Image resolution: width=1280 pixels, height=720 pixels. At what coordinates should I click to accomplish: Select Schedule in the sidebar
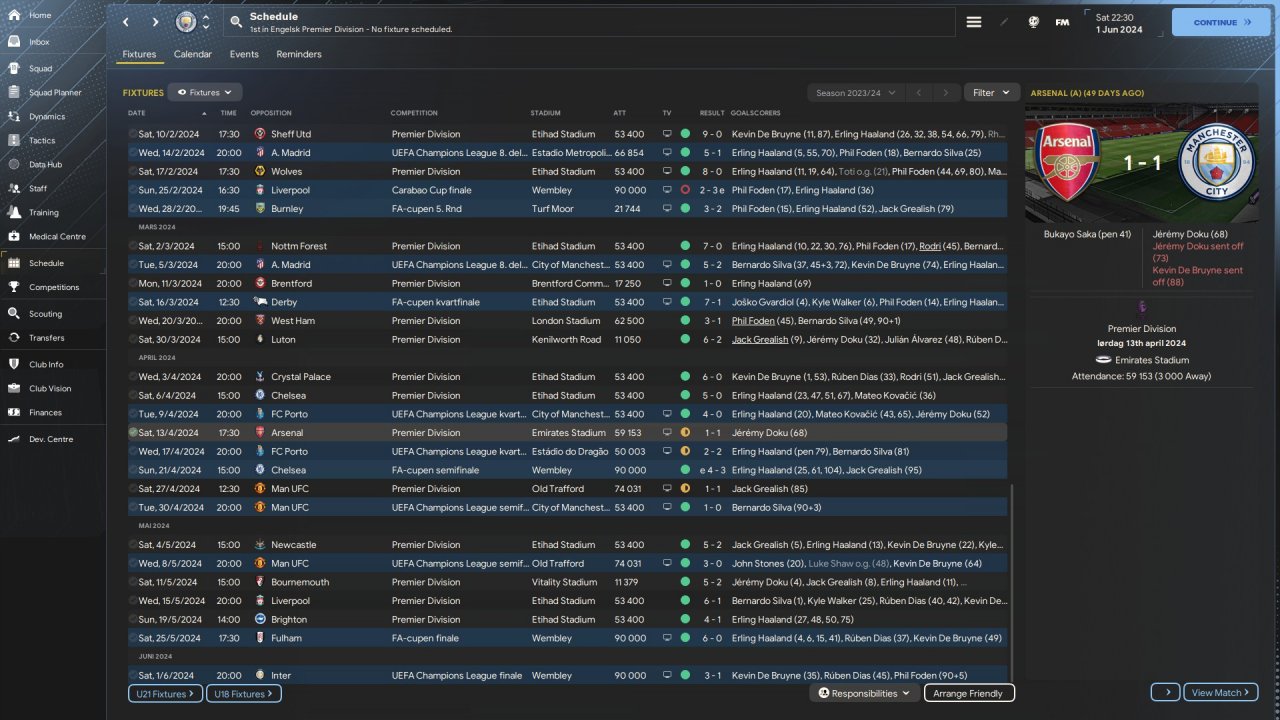pos(46,263)
